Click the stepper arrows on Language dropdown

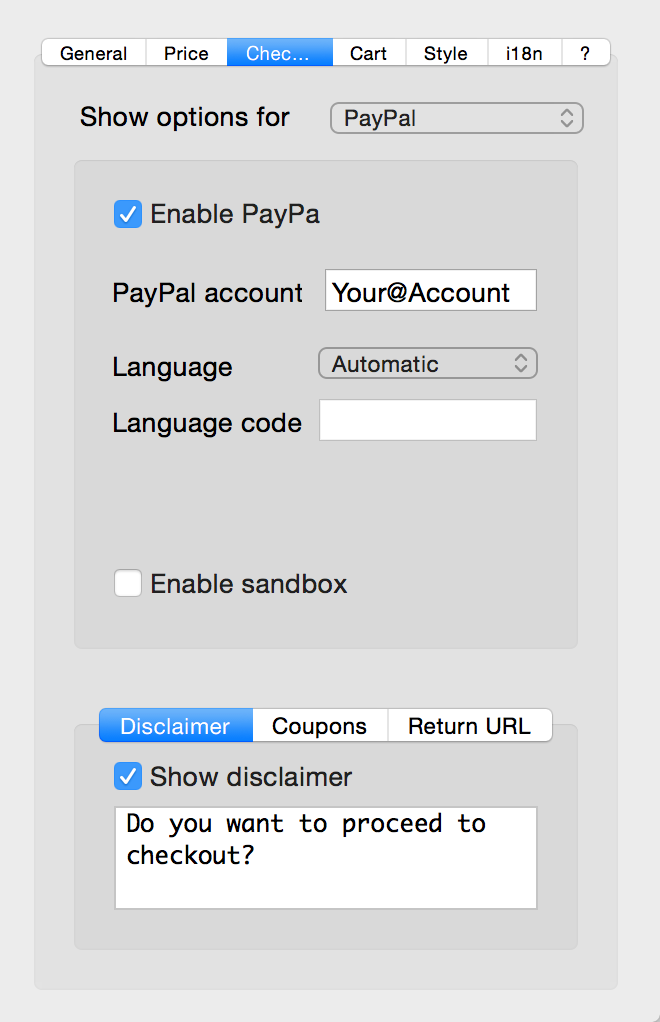(521, 364)
